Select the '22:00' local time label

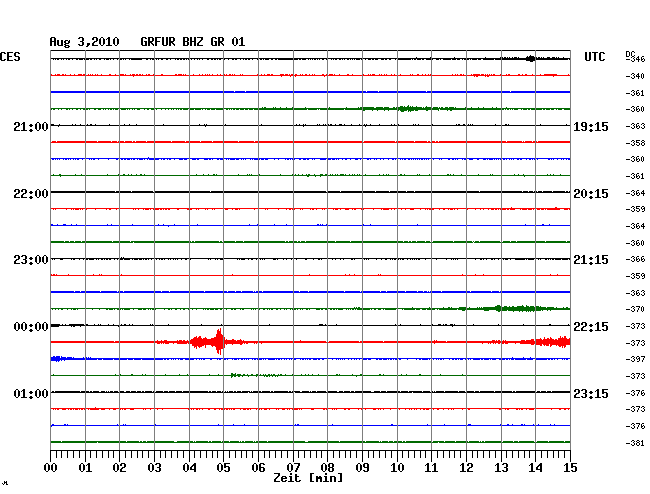tap(31, 194)
